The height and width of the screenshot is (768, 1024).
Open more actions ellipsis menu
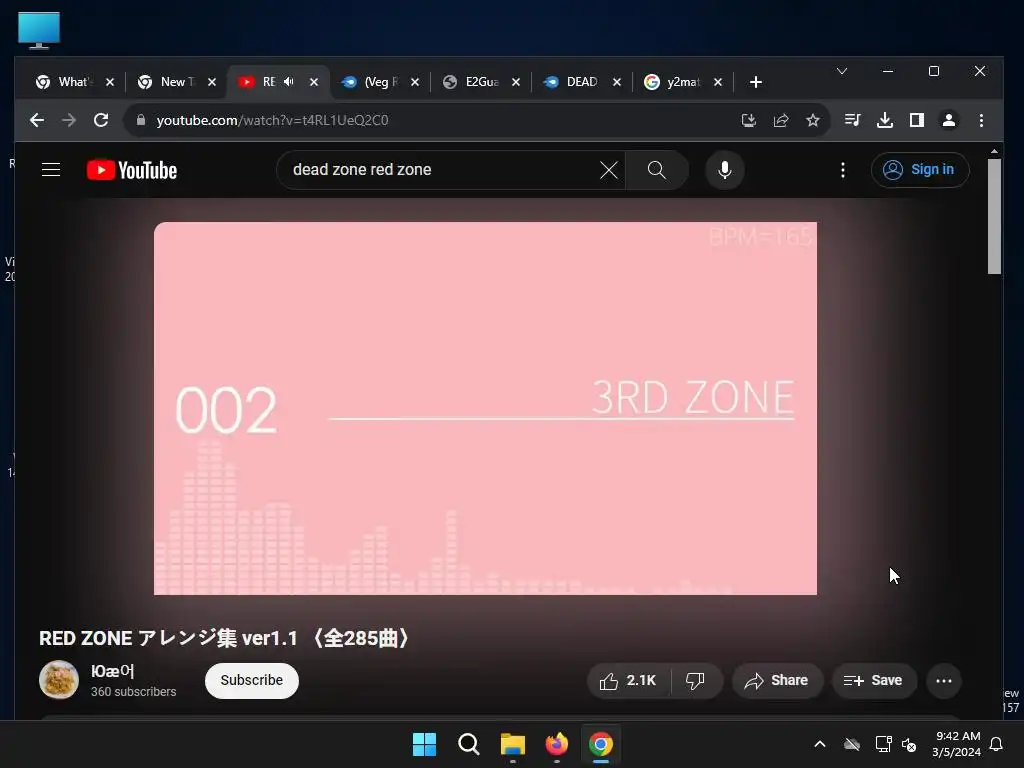click(x=944, y=680)
